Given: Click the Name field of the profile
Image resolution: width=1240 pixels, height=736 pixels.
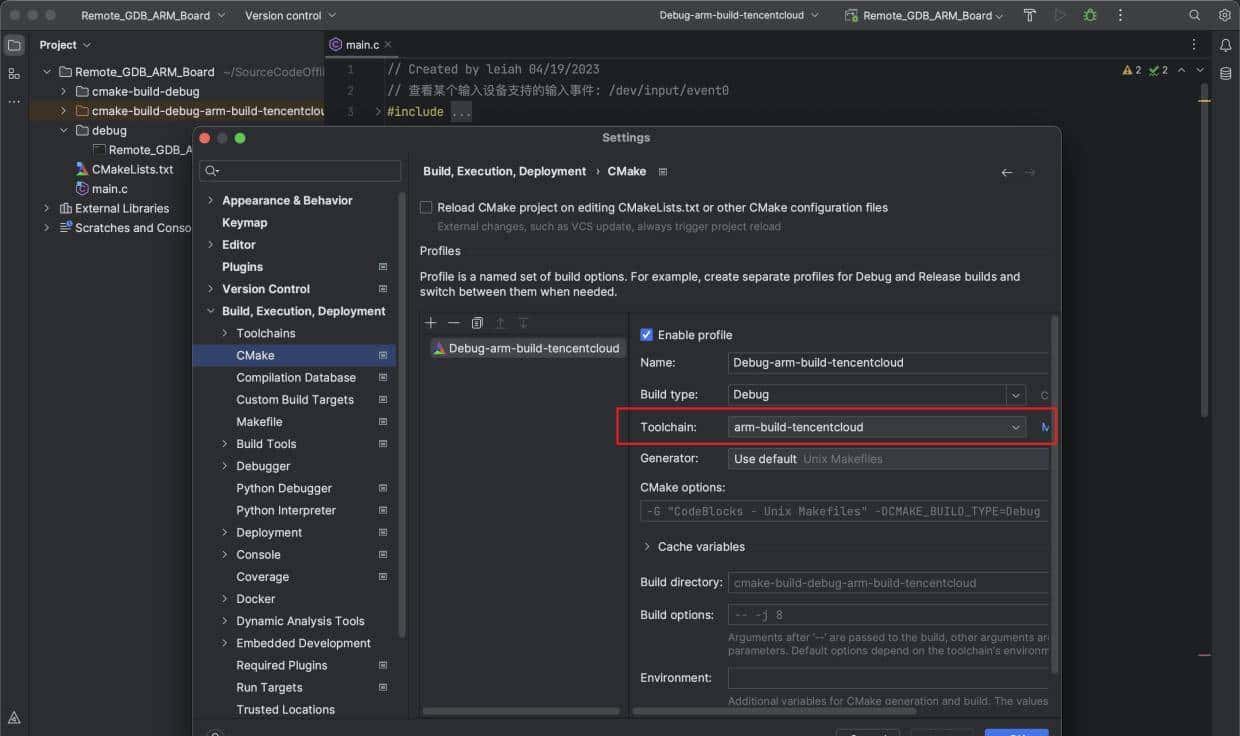Looking at the screenshot, I should click(x=887, y=363).
